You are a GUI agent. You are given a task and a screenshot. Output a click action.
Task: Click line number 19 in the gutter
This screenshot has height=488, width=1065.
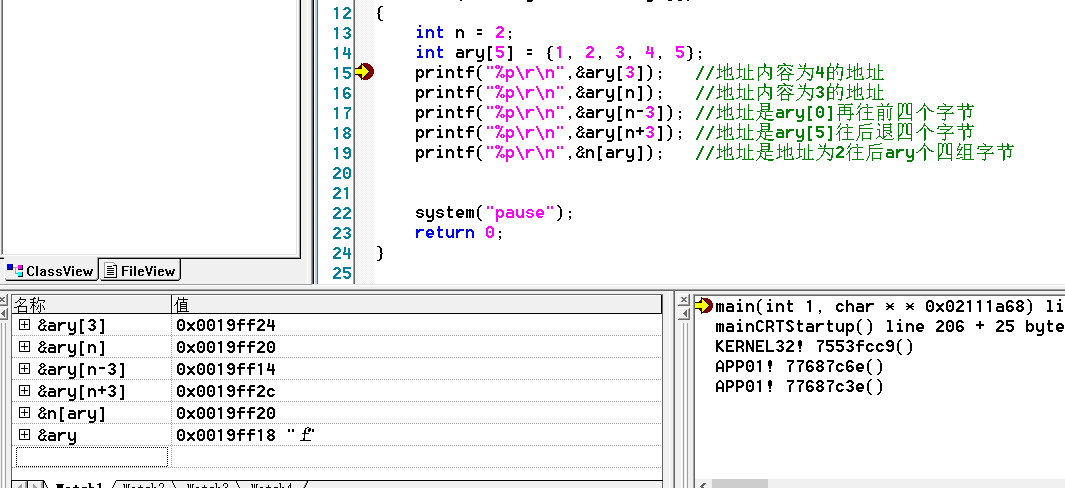(x=343, y=152)
